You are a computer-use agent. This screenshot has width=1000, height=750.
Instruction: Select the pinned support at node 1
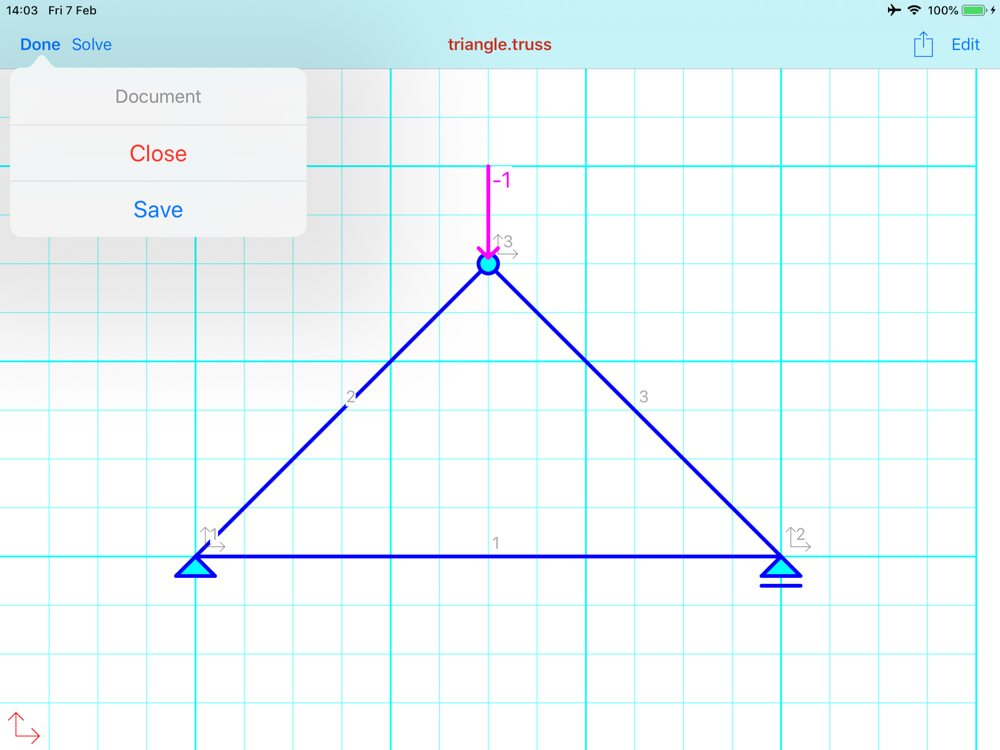click(x=195, y=567)
